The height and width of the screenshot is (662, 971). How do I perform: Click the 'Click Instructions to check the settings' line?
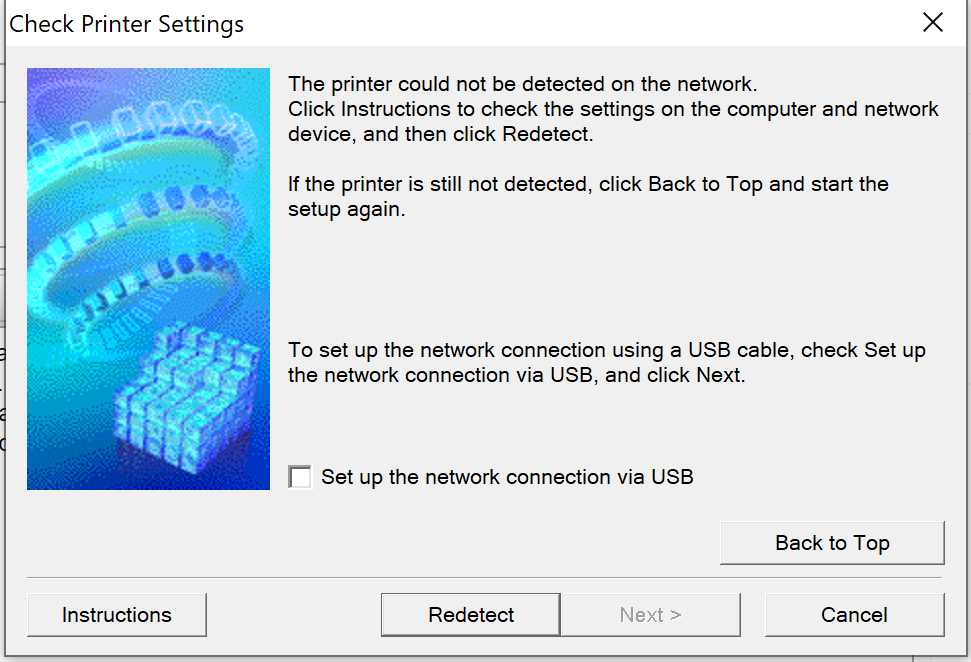tap(613, 109)
